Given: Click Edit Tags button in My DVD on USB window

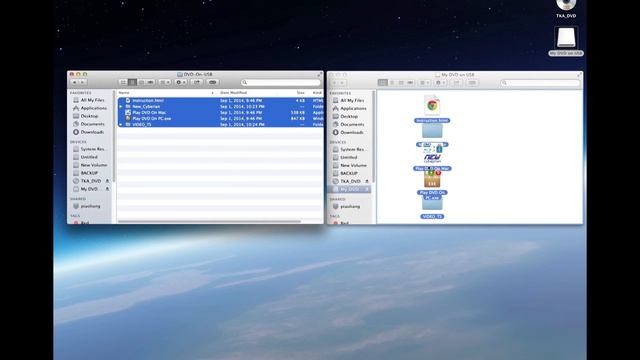Looking at the screenshot, I should (472, 83).
